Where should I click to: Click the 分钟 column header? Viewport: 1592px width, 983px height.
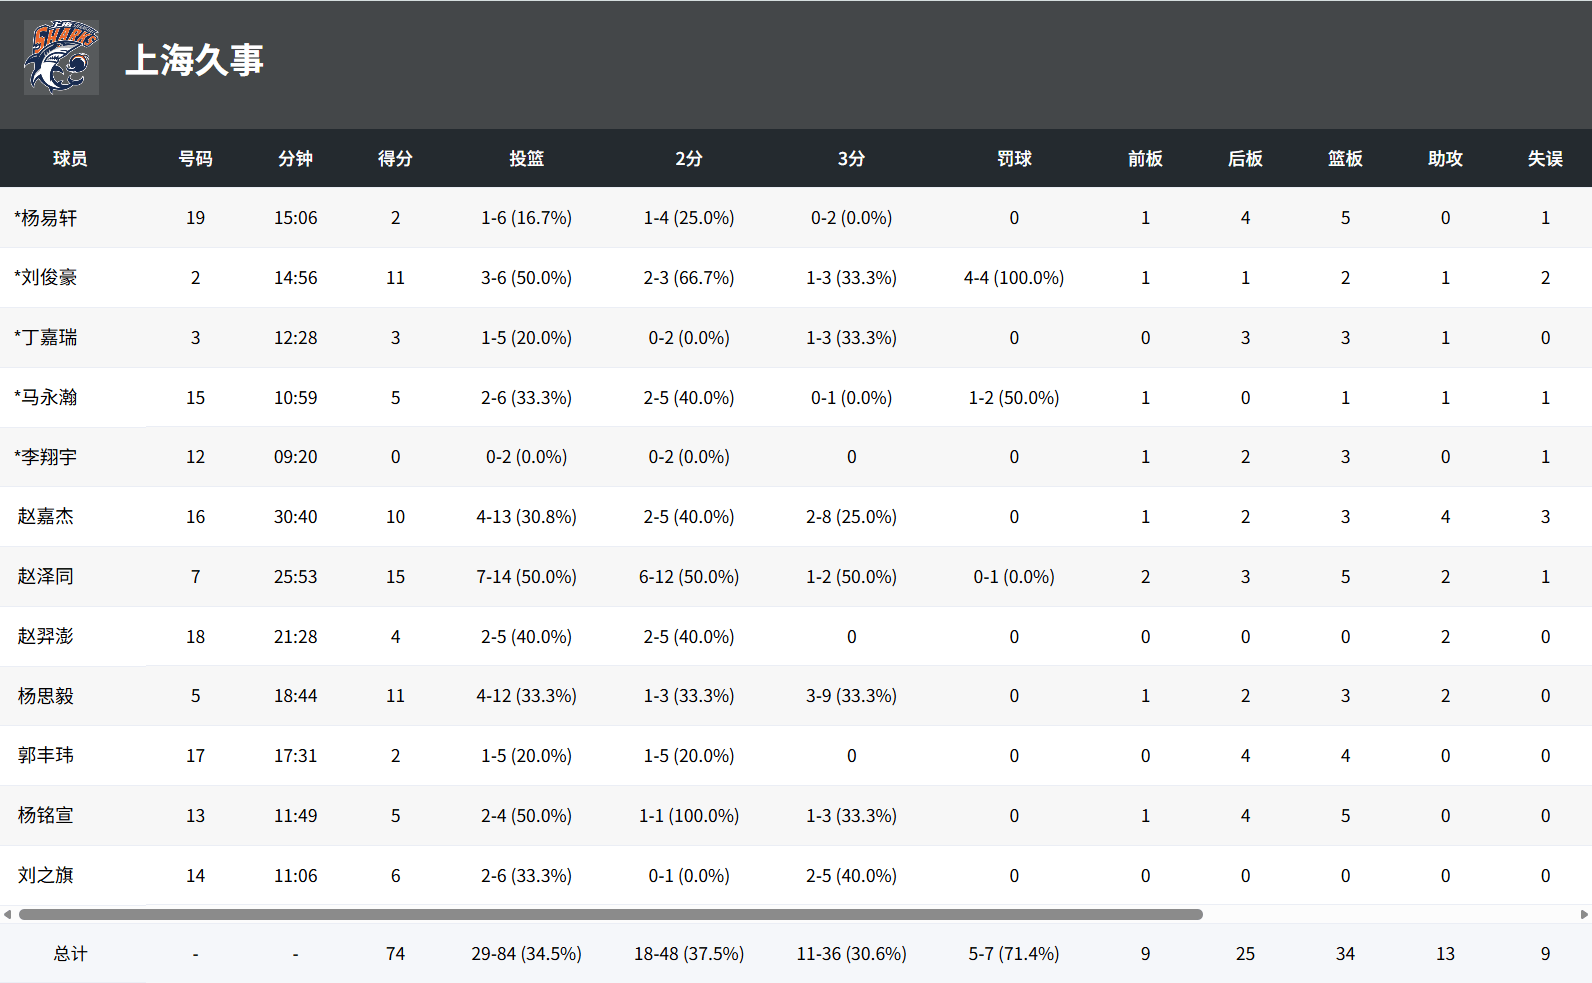coord(295,159)
